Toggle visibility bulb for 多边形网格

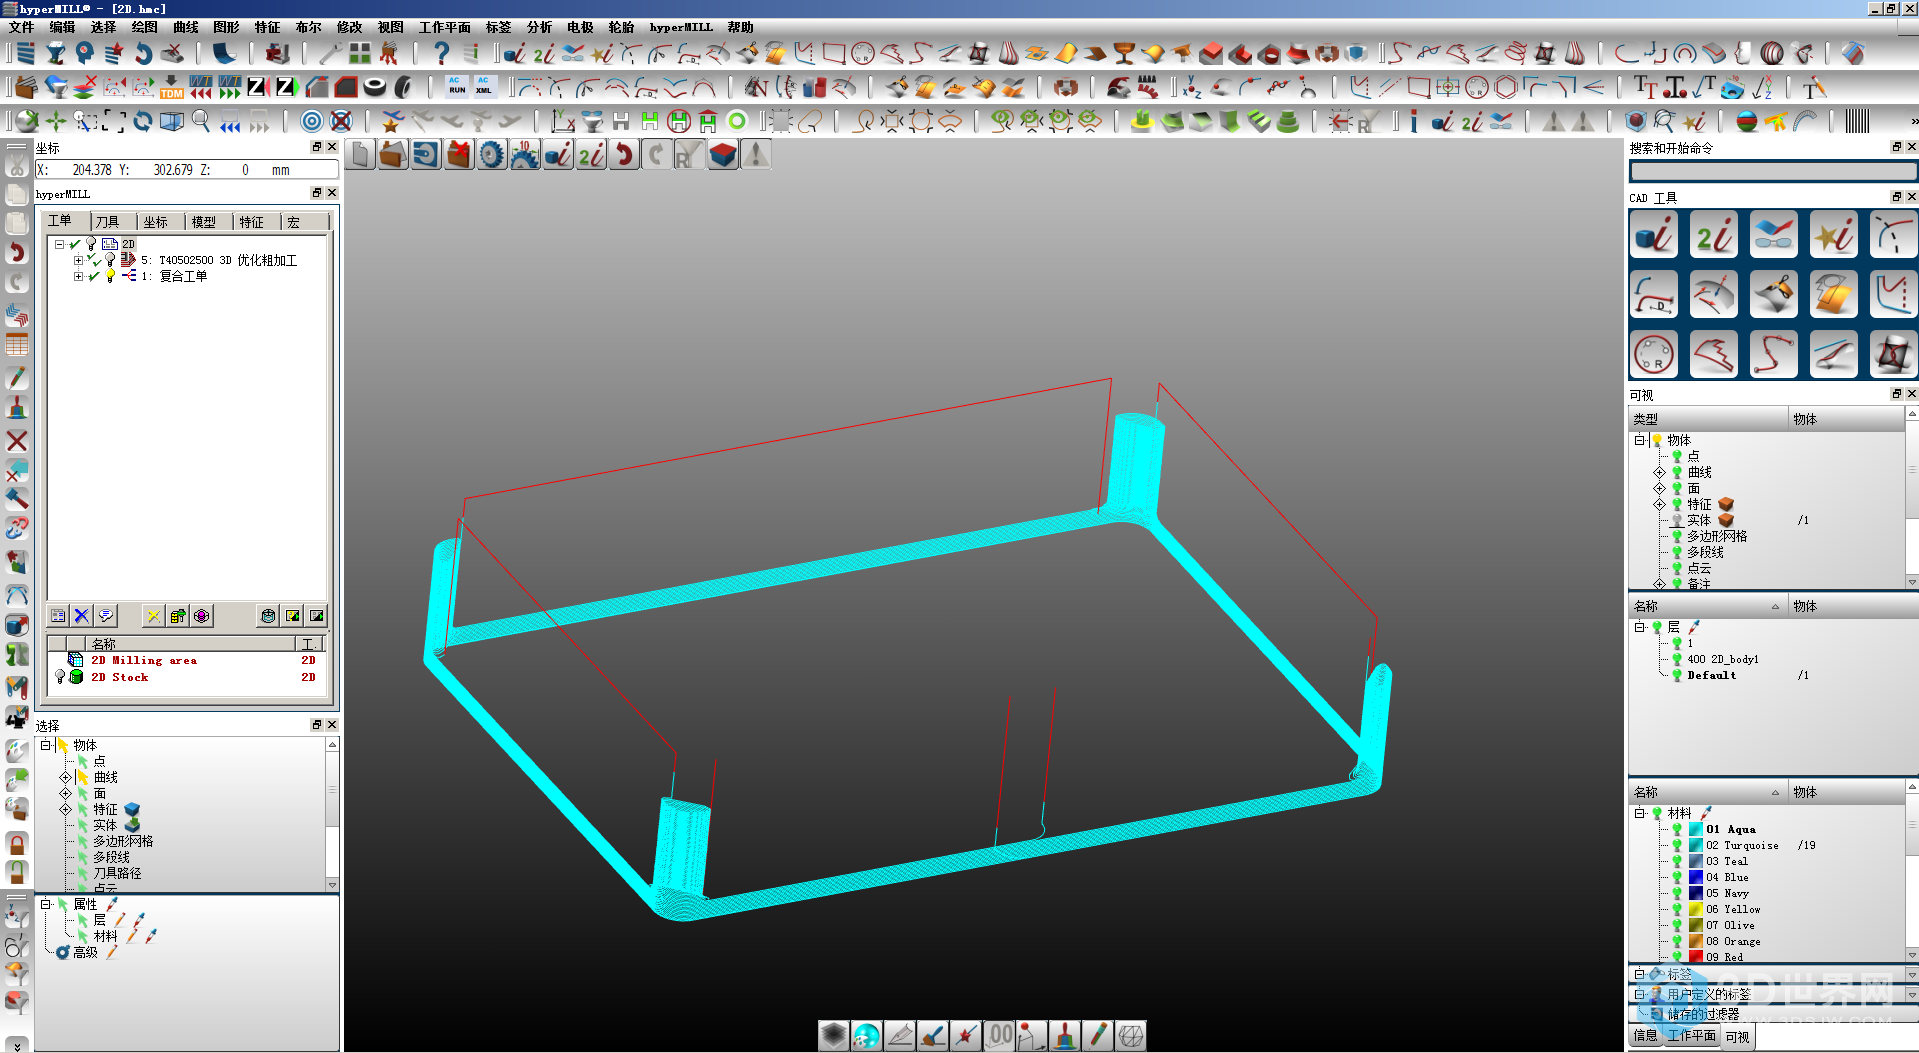point(1677,536)
